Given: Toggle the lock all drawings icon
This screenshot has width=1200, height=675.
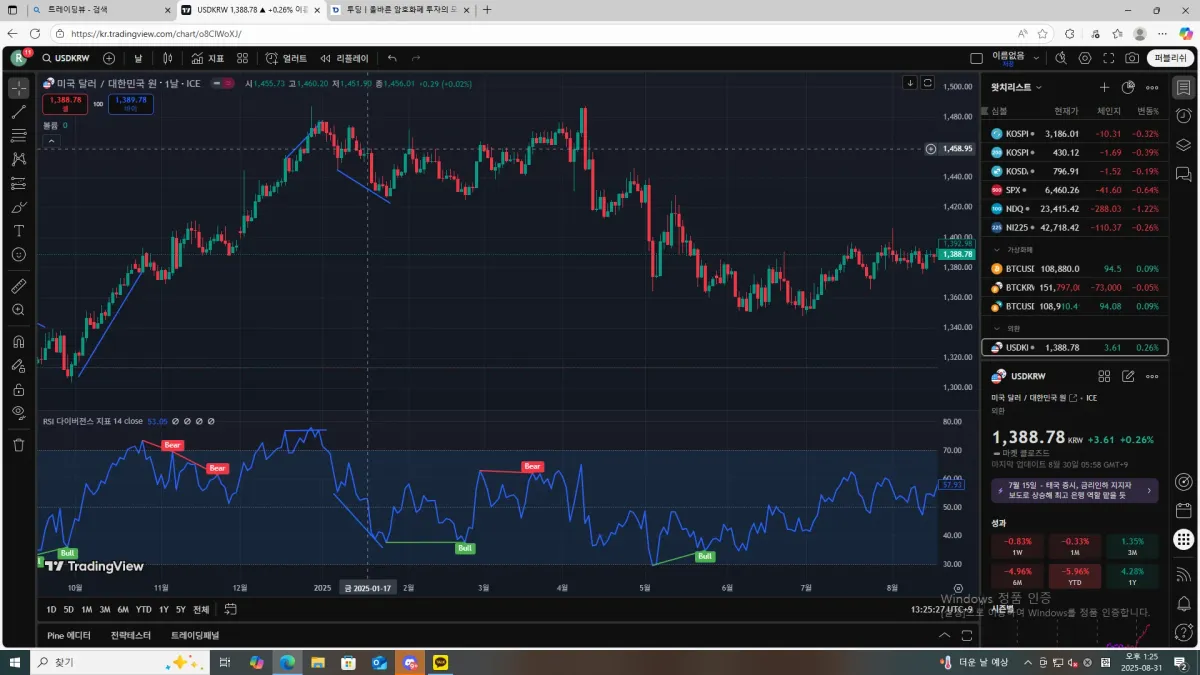Looking at the screenshot, I should [x=18, y=390].
